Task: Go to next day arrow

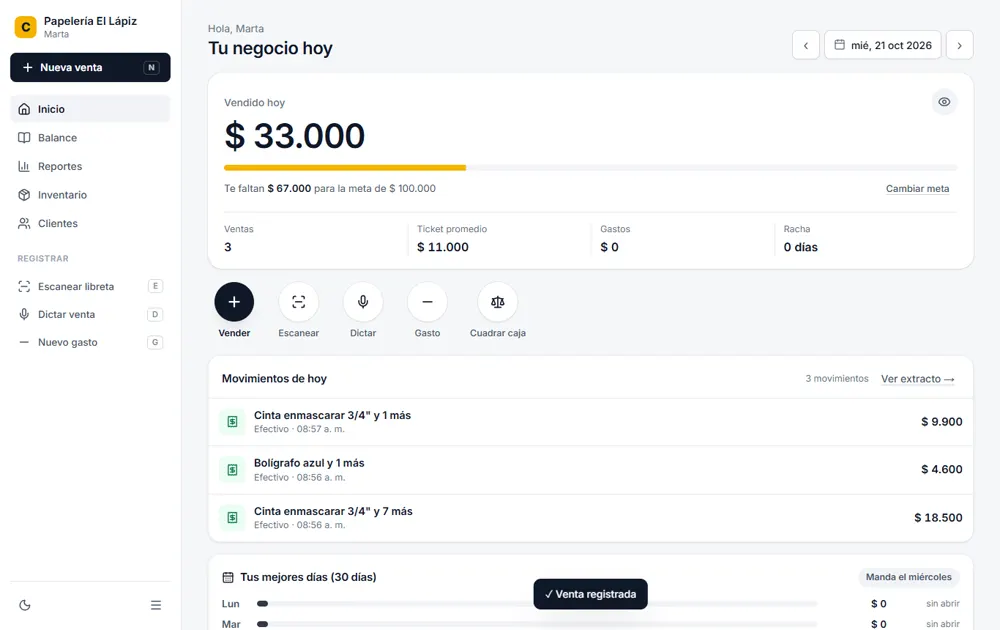Action: click(x=960, y=45)
